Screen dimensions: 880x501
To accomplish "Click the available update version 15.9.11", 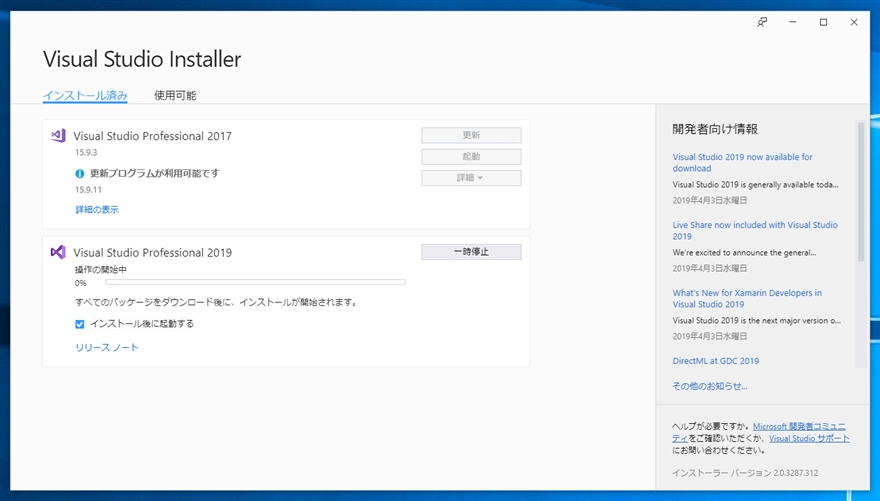I will click(x=88, y=190).
